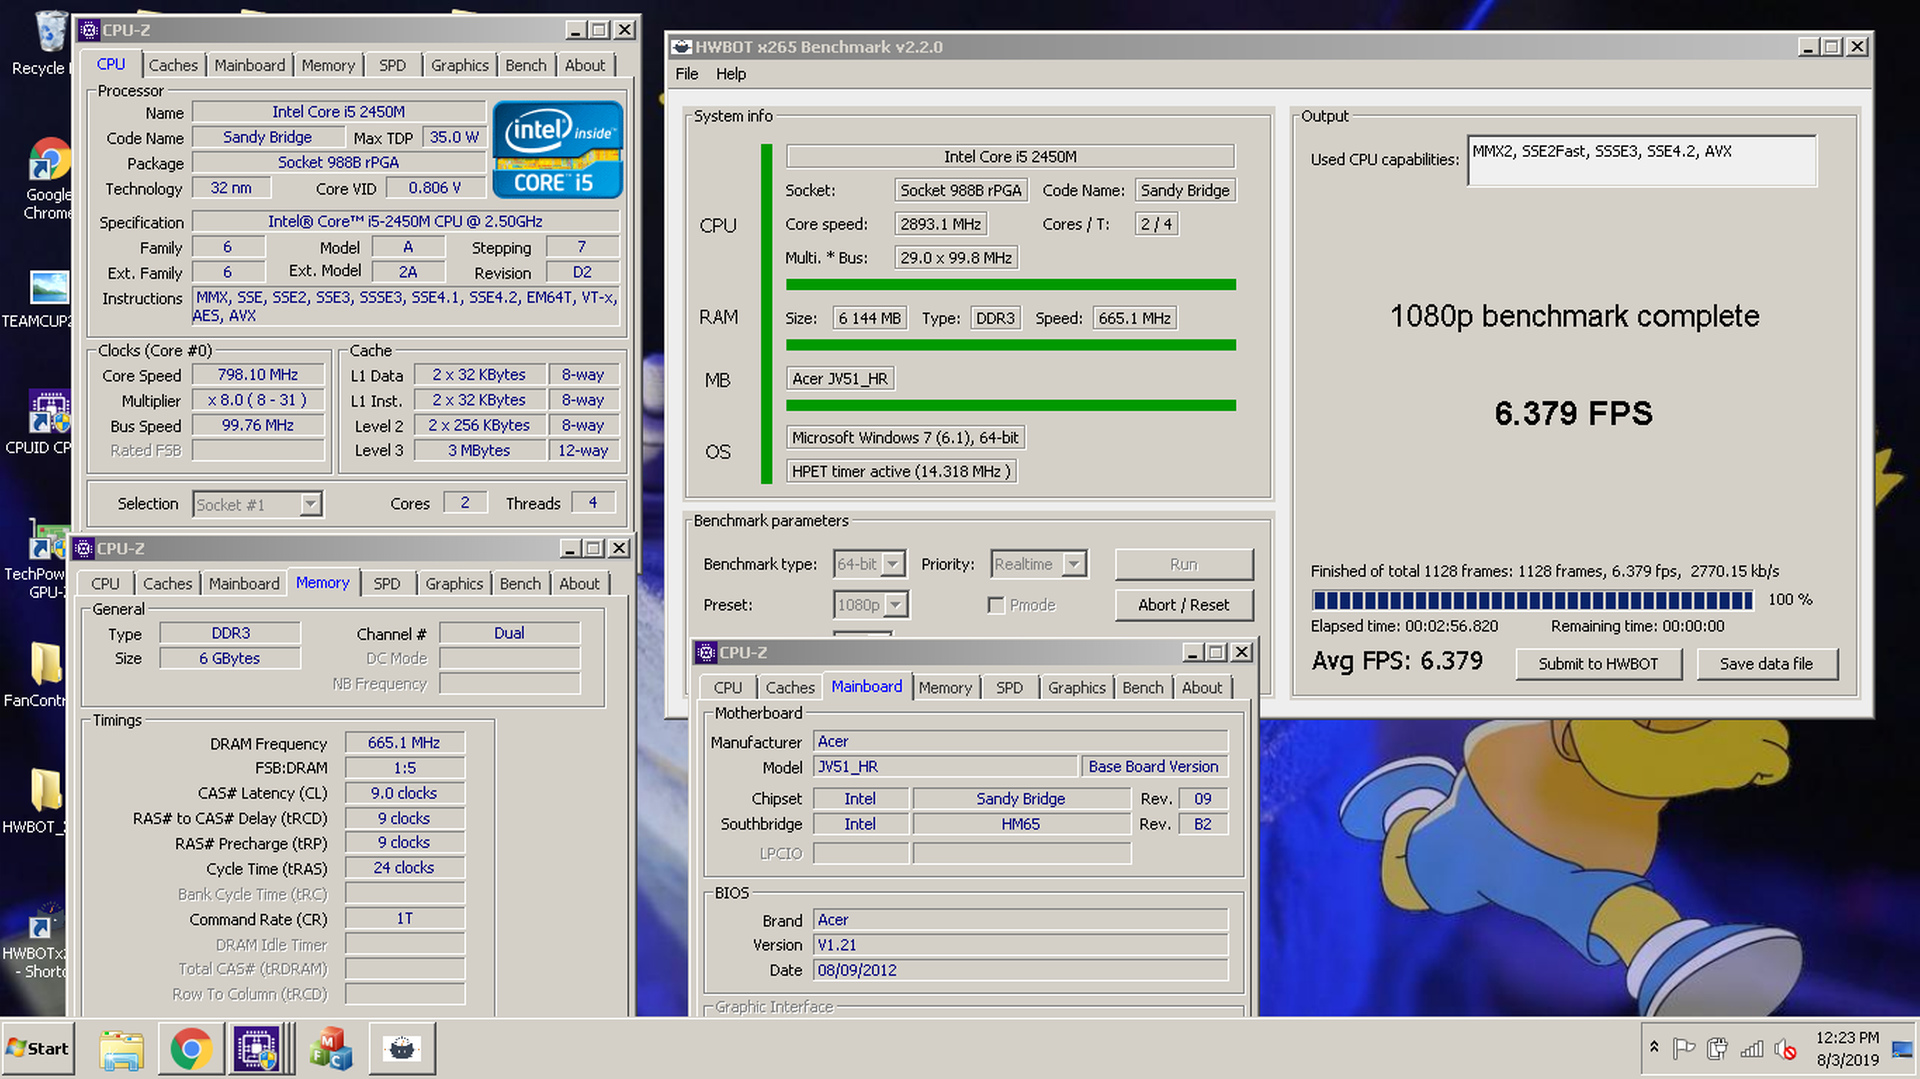Click Save data file button
This screenshot has width=1920, height=1079.
1766,664
